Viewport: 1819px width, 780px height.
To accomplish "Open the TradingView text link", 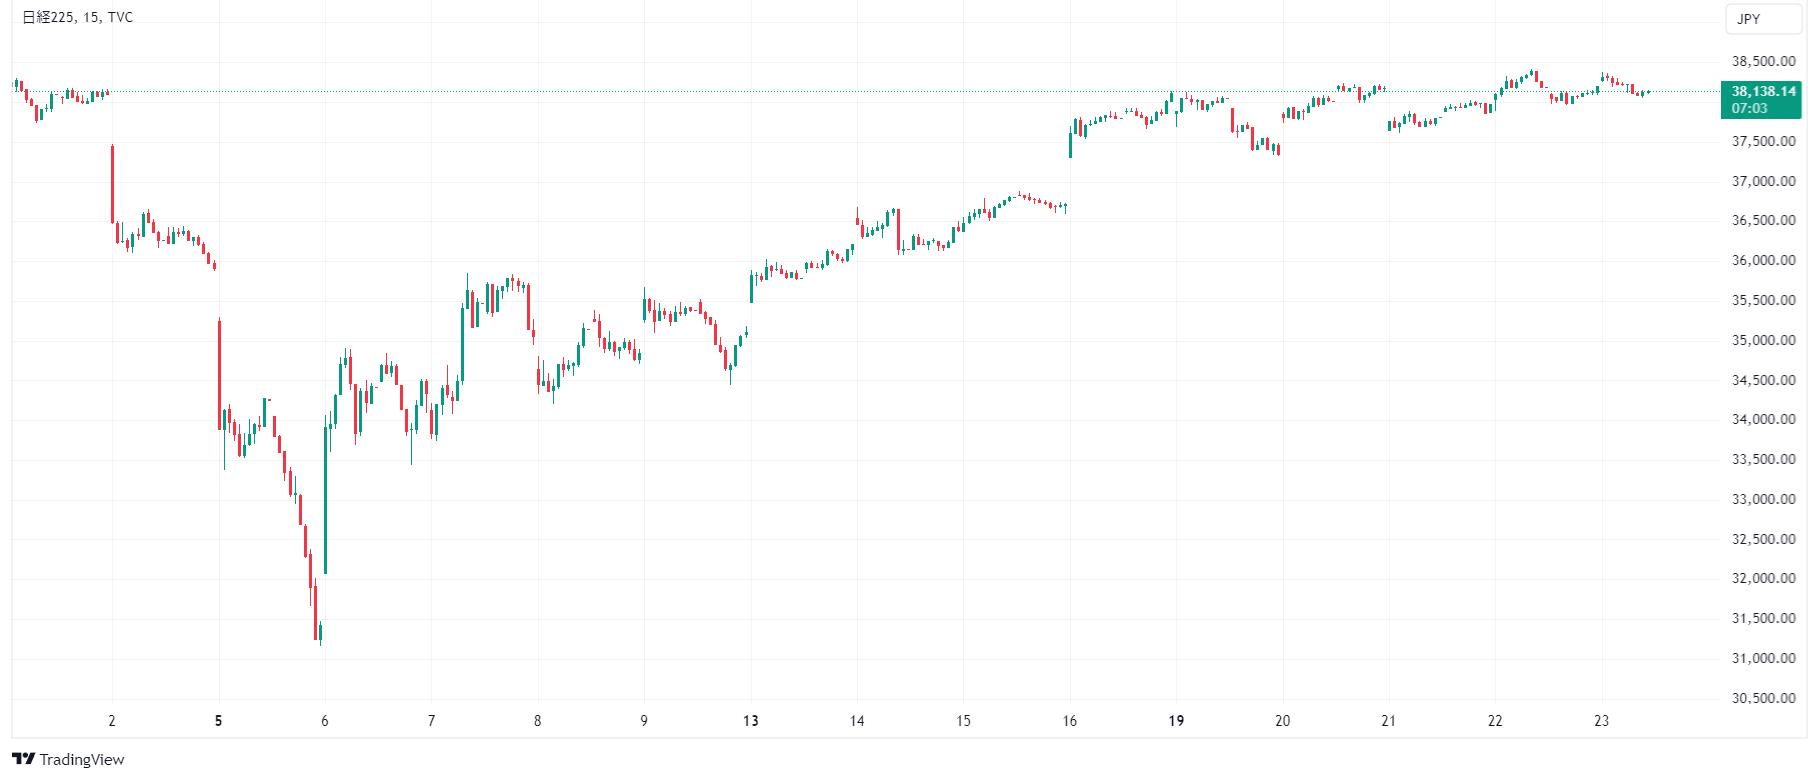I will 82,760.
